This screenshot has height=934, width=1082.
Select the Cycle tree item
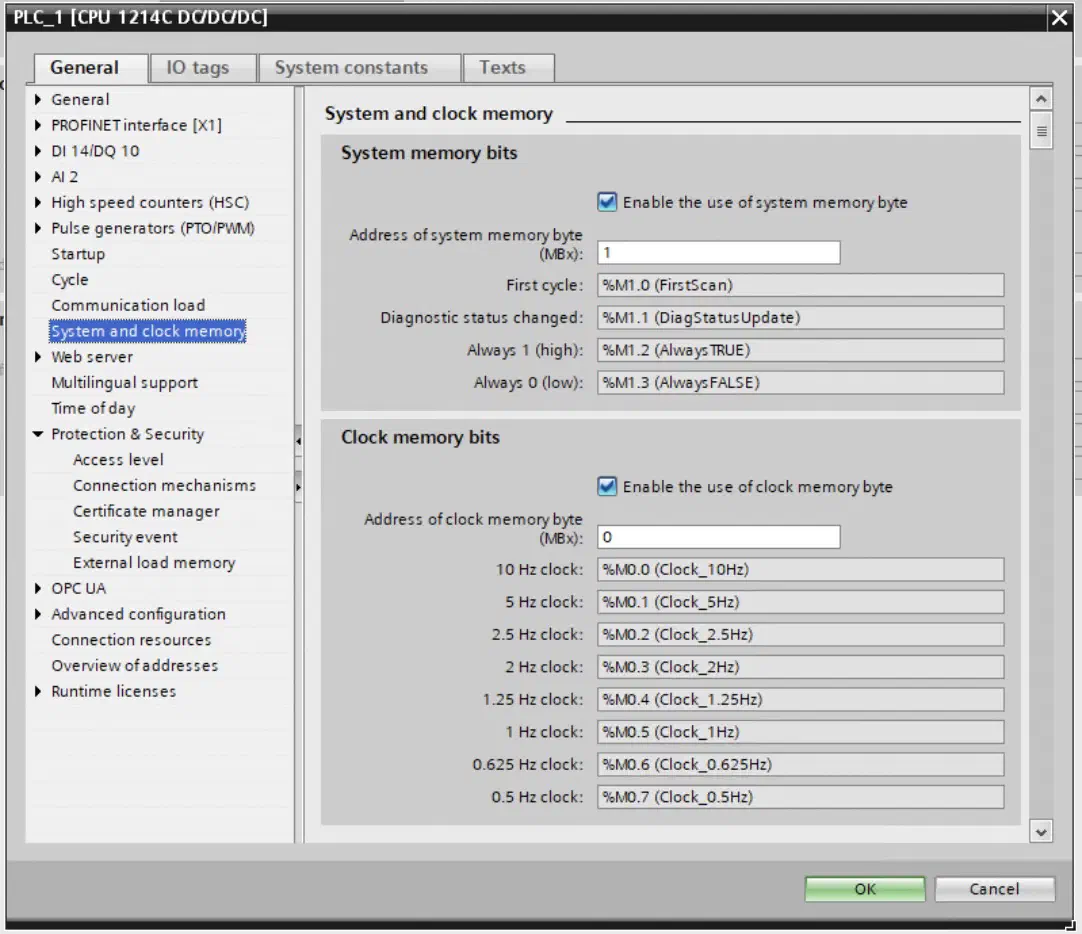(x=70, y=279)
